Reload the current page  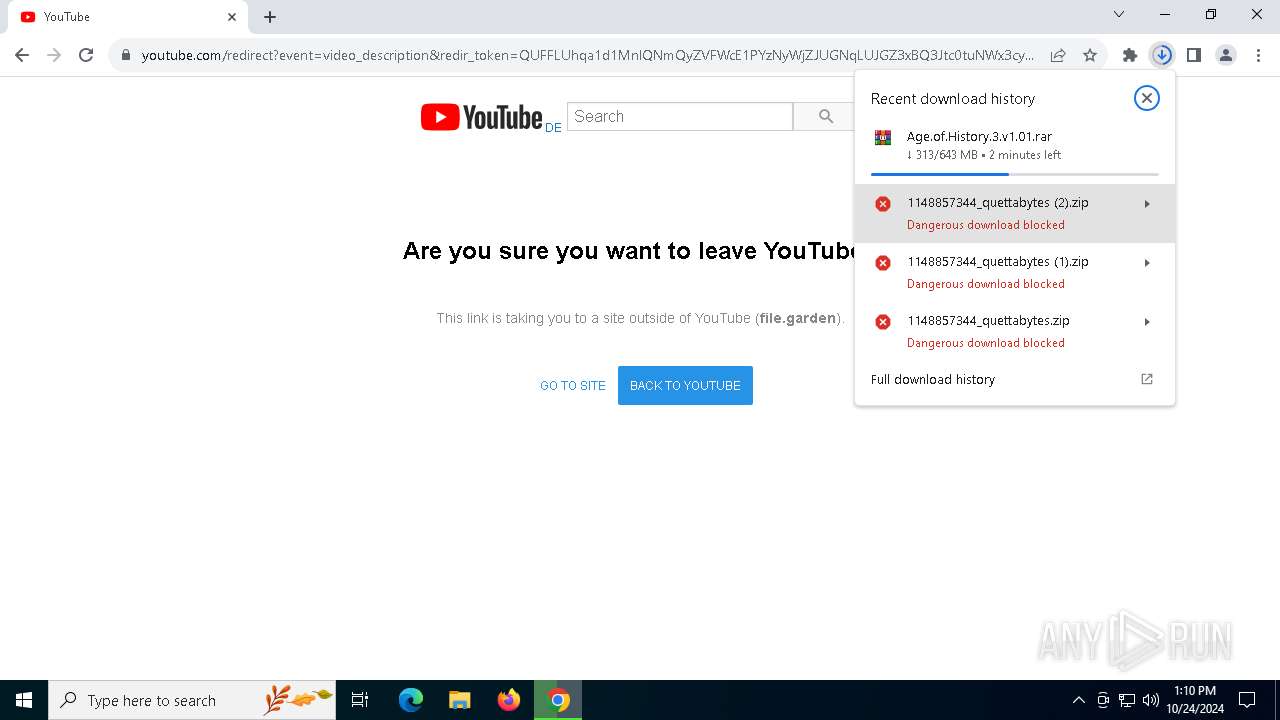[x=86, y=55]
